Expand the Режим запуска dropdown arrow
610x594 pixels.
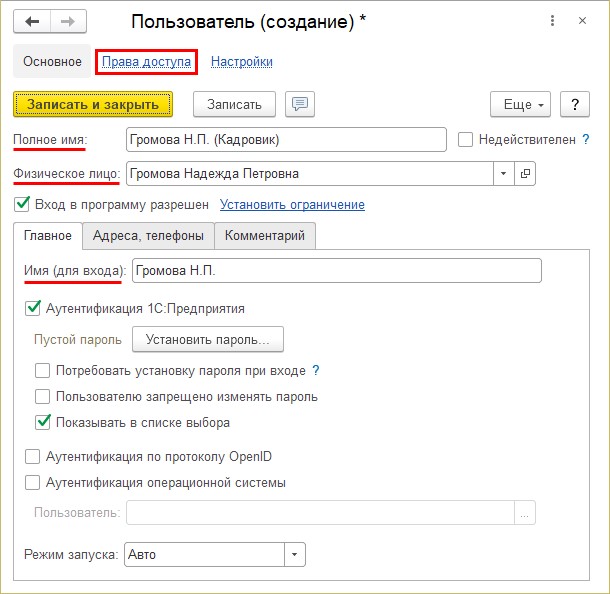[294, 554]
